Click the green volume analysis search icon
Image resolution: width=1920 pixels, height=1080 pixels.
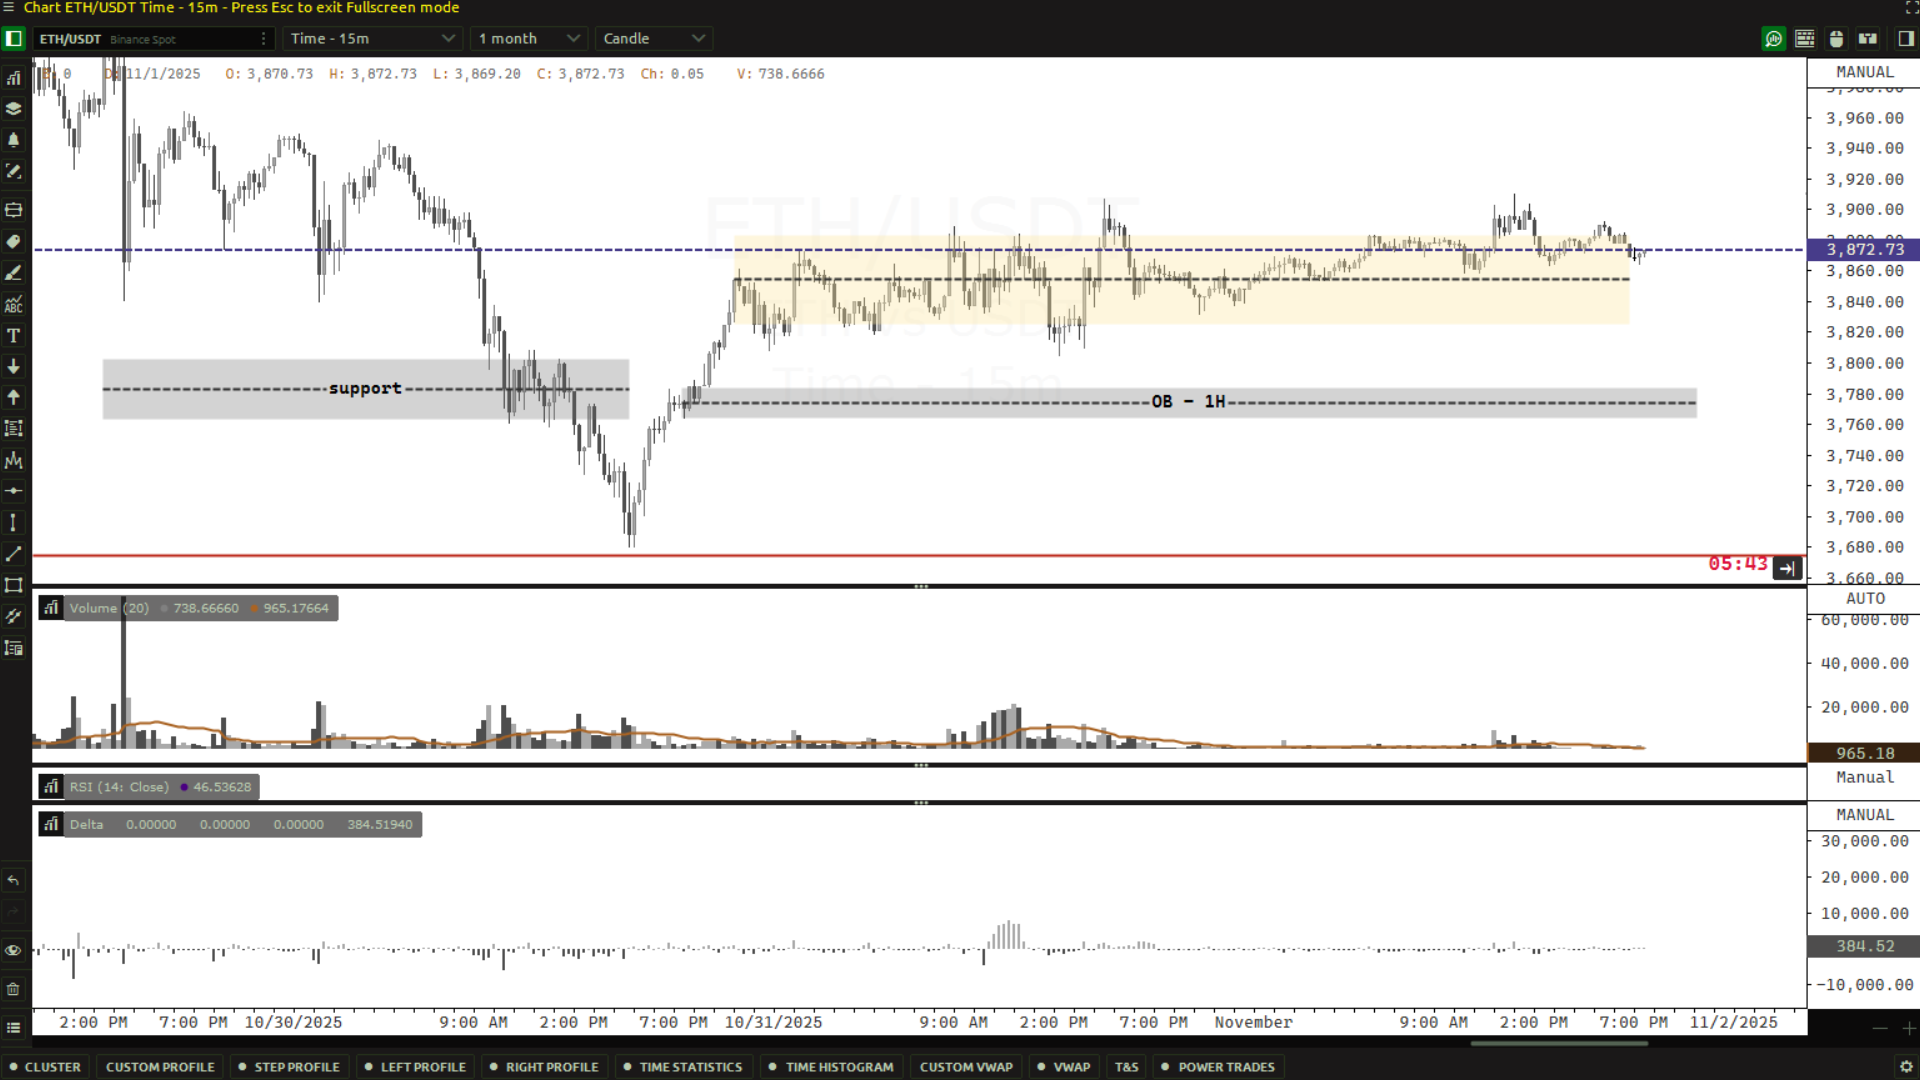1773,39
